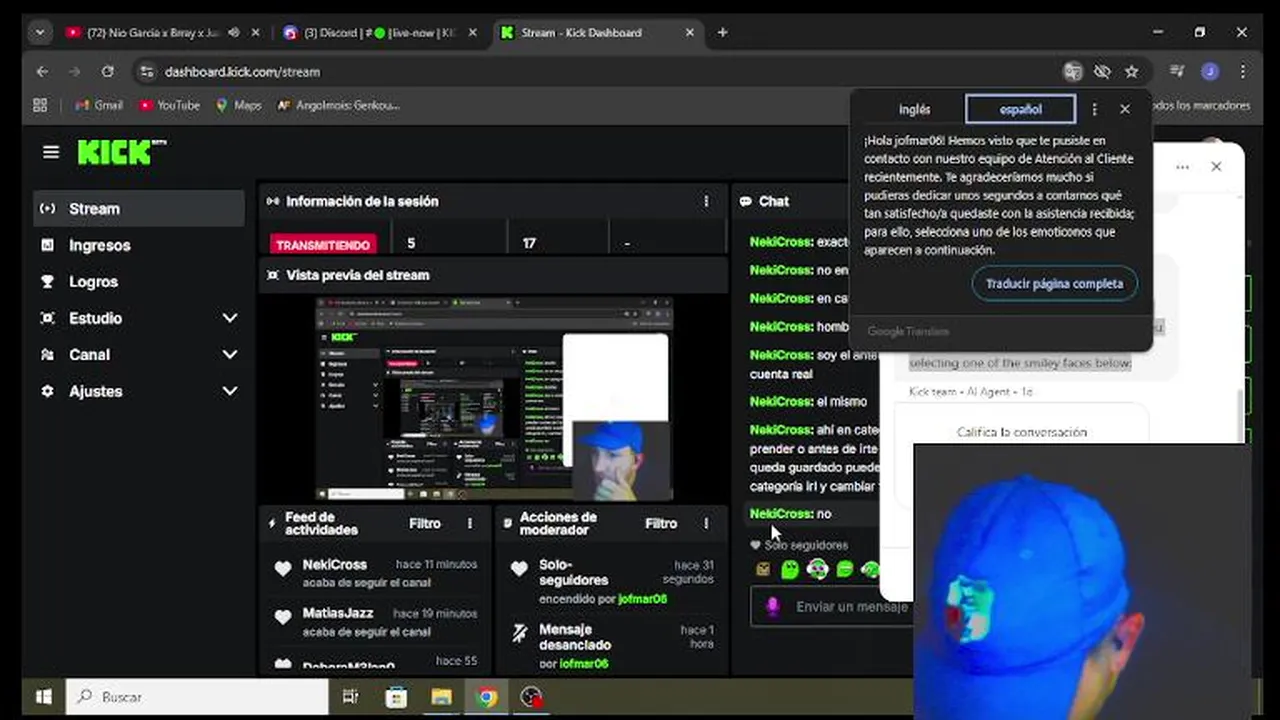Viewport: 1280px width, 720px height.
Task: Switch to the Nio Garcia YouTube tab
Action: click(150, 32)
